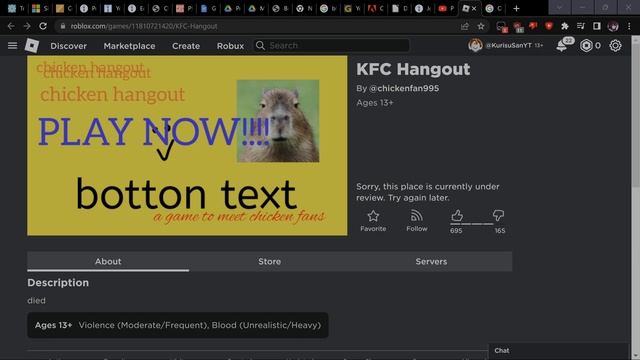Open the Create page
Screen dimensions: 640x360
[x=186, y=46]
